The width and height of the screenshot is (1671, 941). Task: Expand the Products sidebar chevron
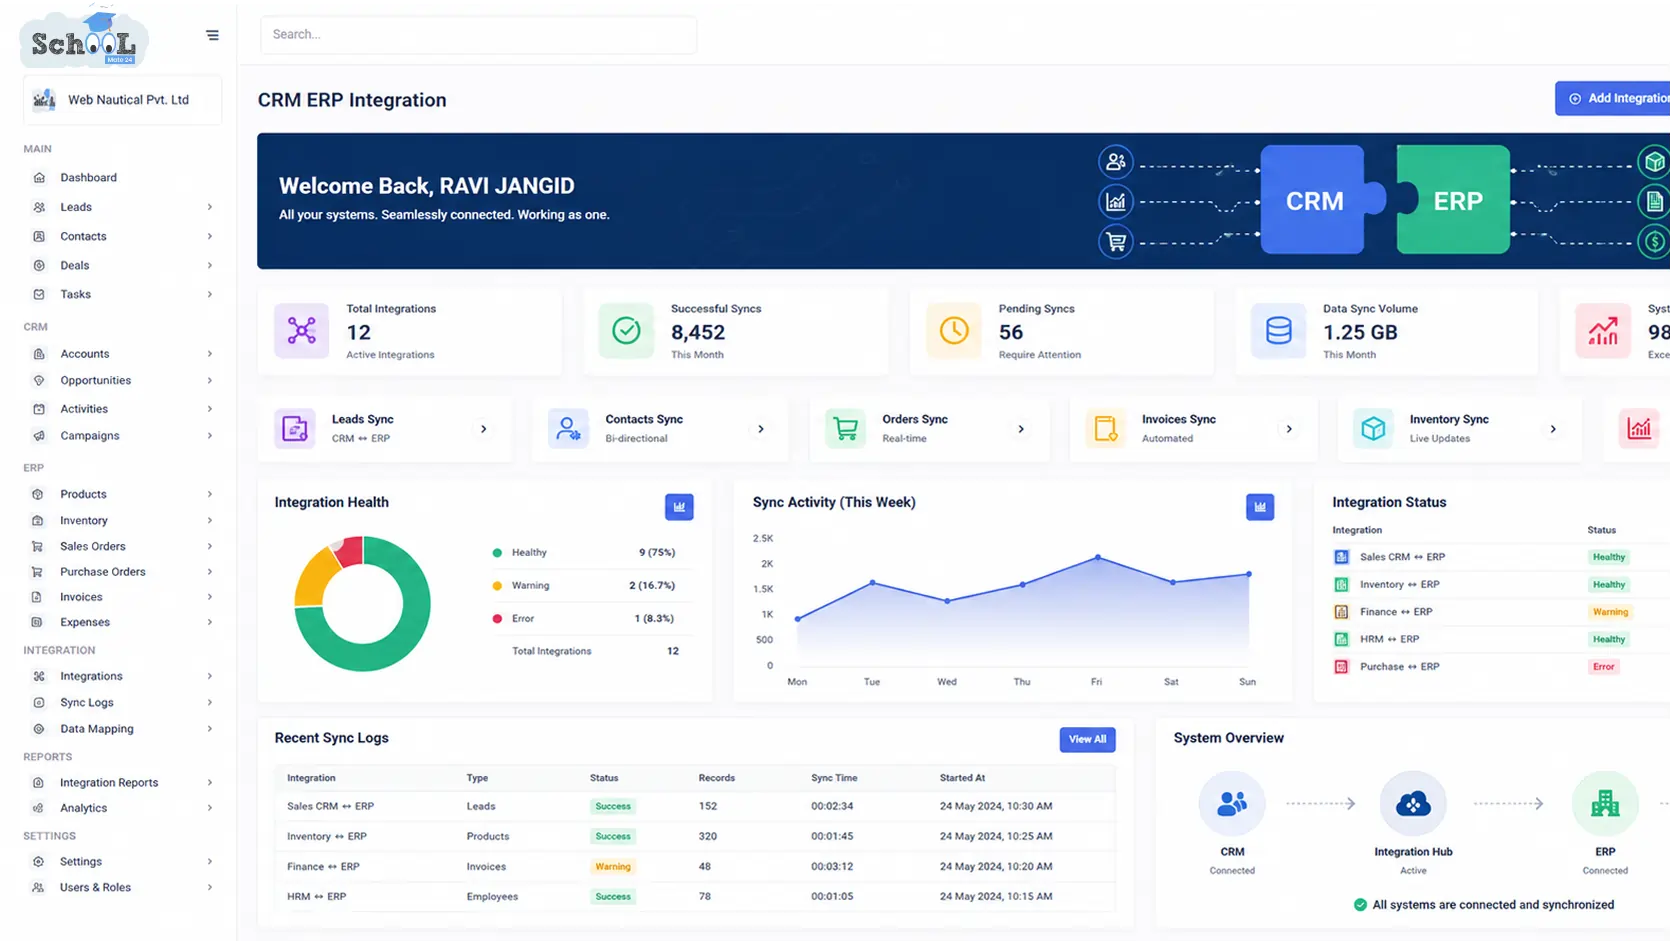pos(210,494)
